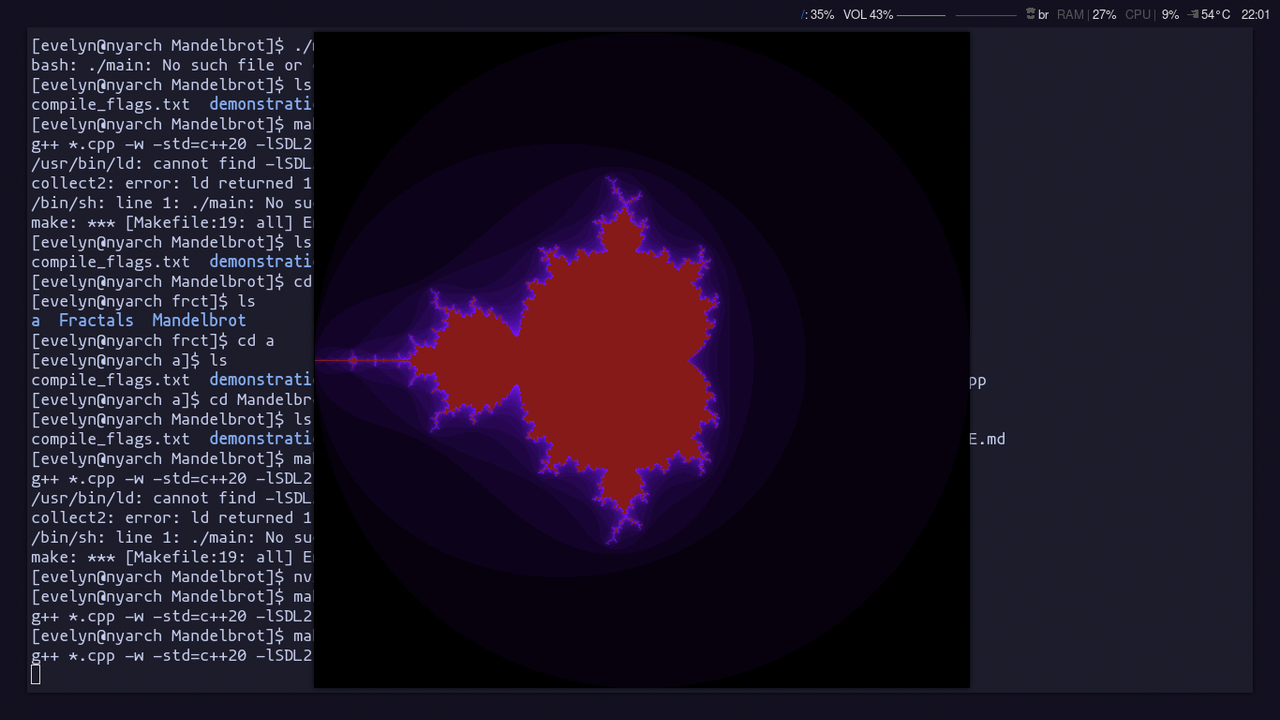Click the terminal cursor block at the prompt
This screenshot has height=720, width=1280.
click(x=36, y=675)
